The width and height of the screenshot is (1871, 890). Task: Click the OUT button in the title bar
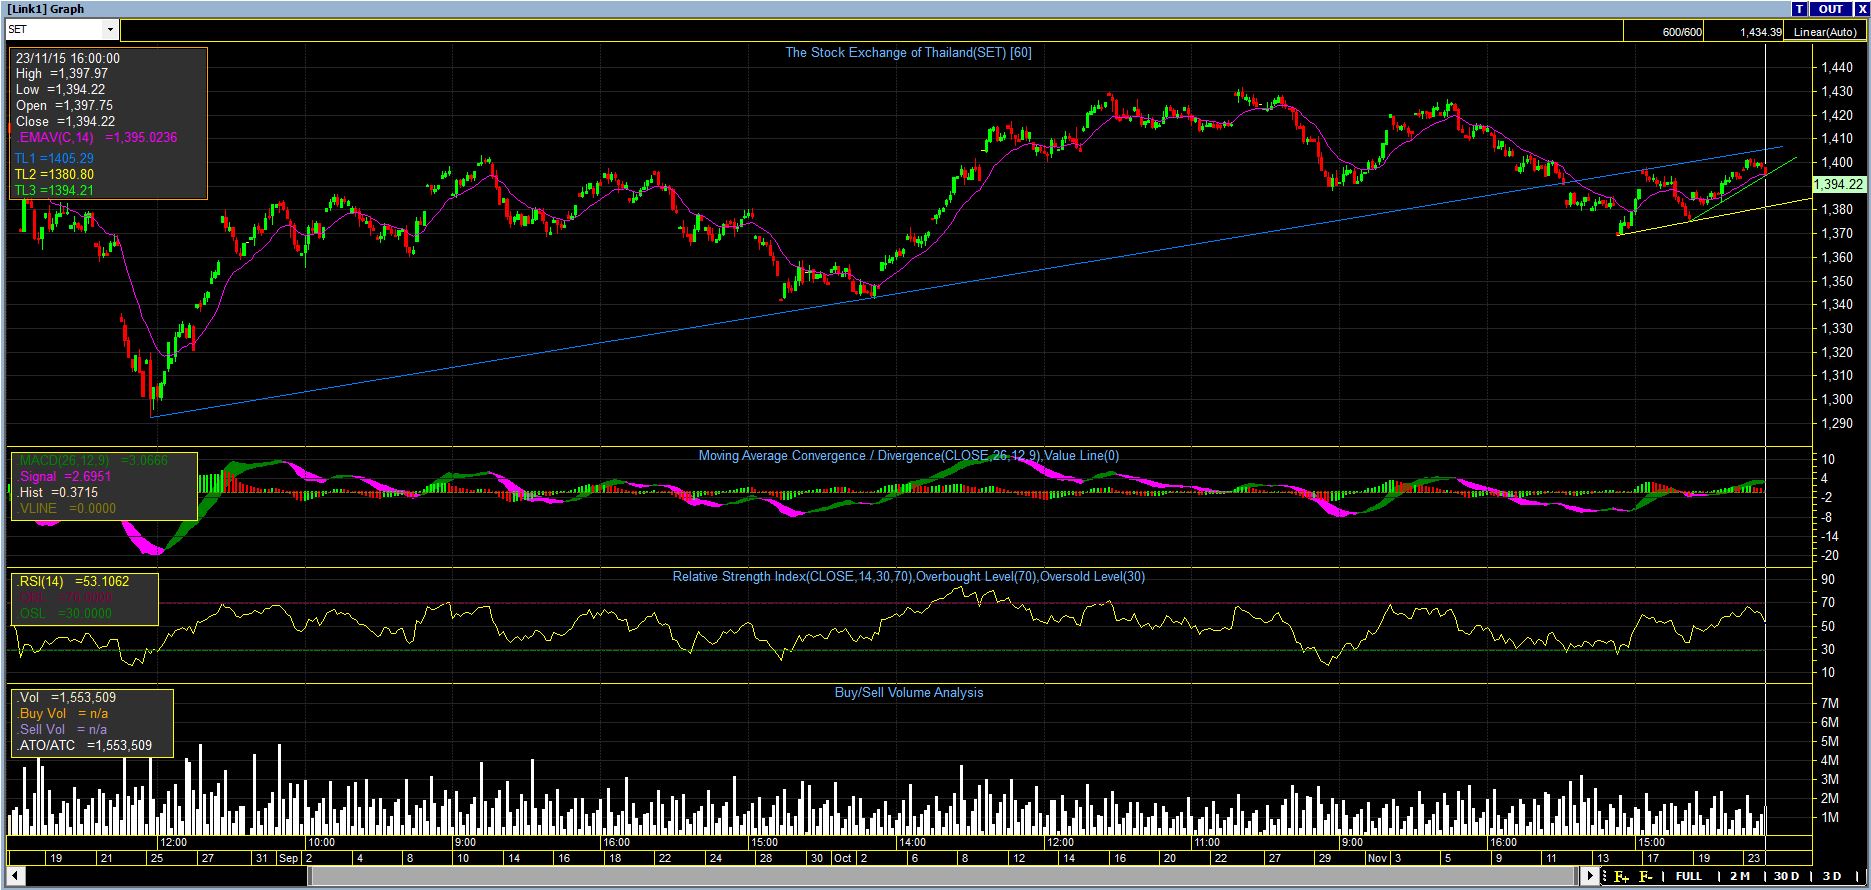coord(1831,9)
